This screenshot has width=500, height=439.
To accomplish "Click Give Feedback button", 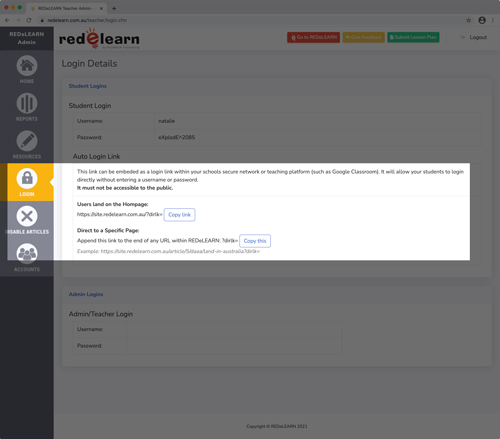I will click(x=364, y=37).
